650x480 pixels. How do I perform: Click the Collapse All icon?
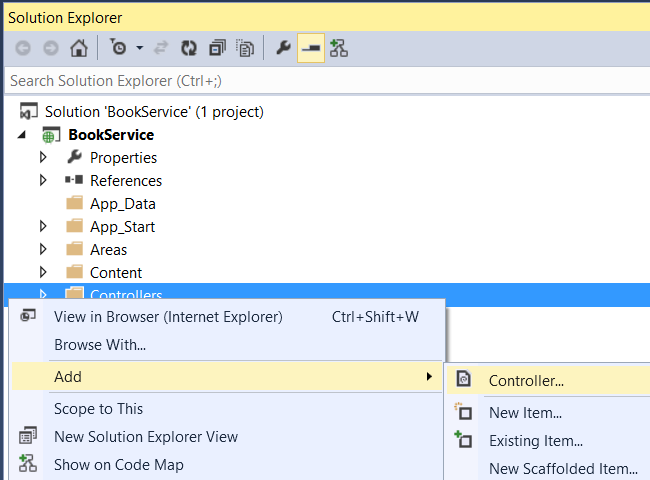[x=217, y=48]
